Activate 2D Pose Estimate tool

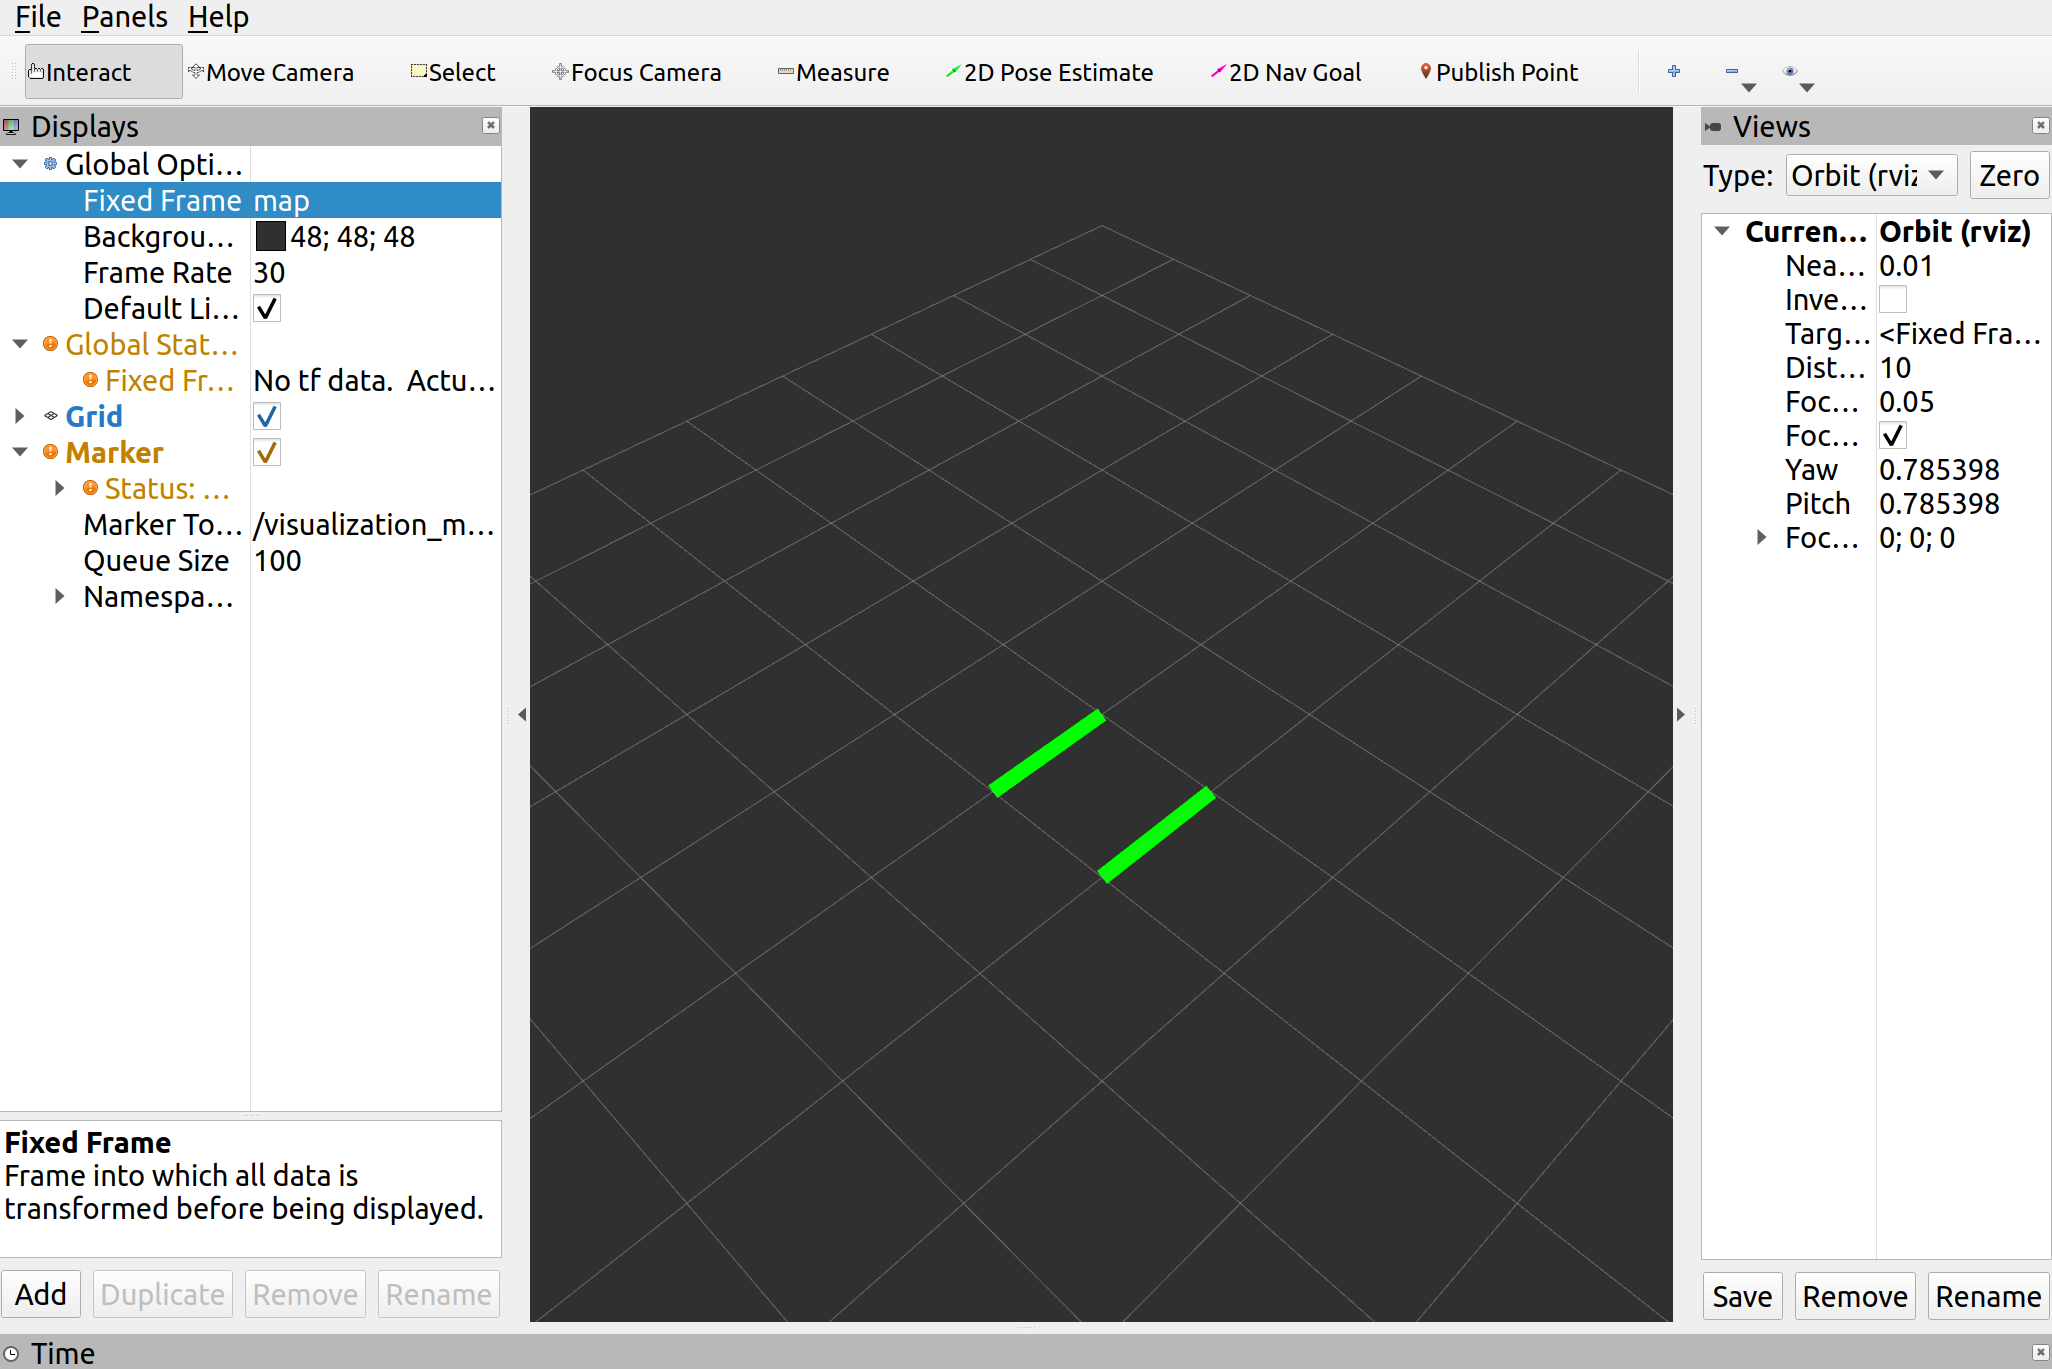1049,72
